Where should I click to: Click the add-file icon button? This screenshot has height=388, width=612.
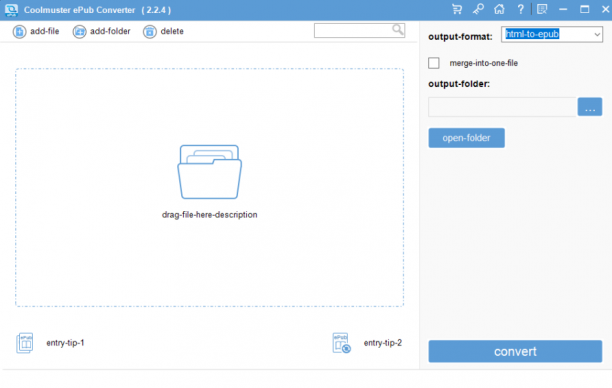pyautogui.click(x=19, y=32)
